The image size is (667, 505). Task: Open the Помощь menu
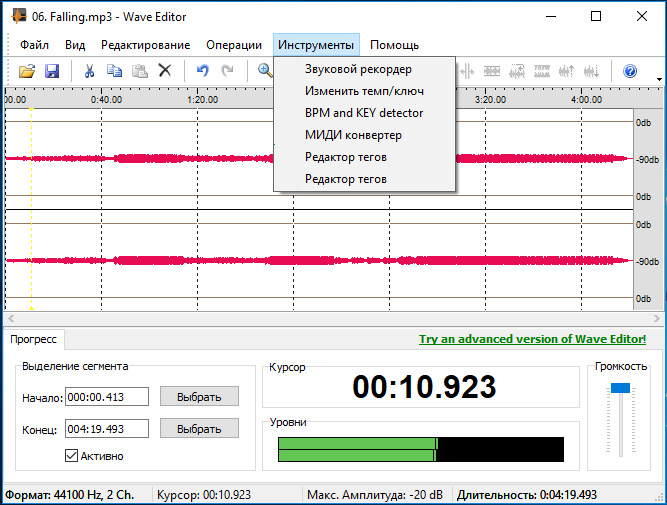coord(394,45)
